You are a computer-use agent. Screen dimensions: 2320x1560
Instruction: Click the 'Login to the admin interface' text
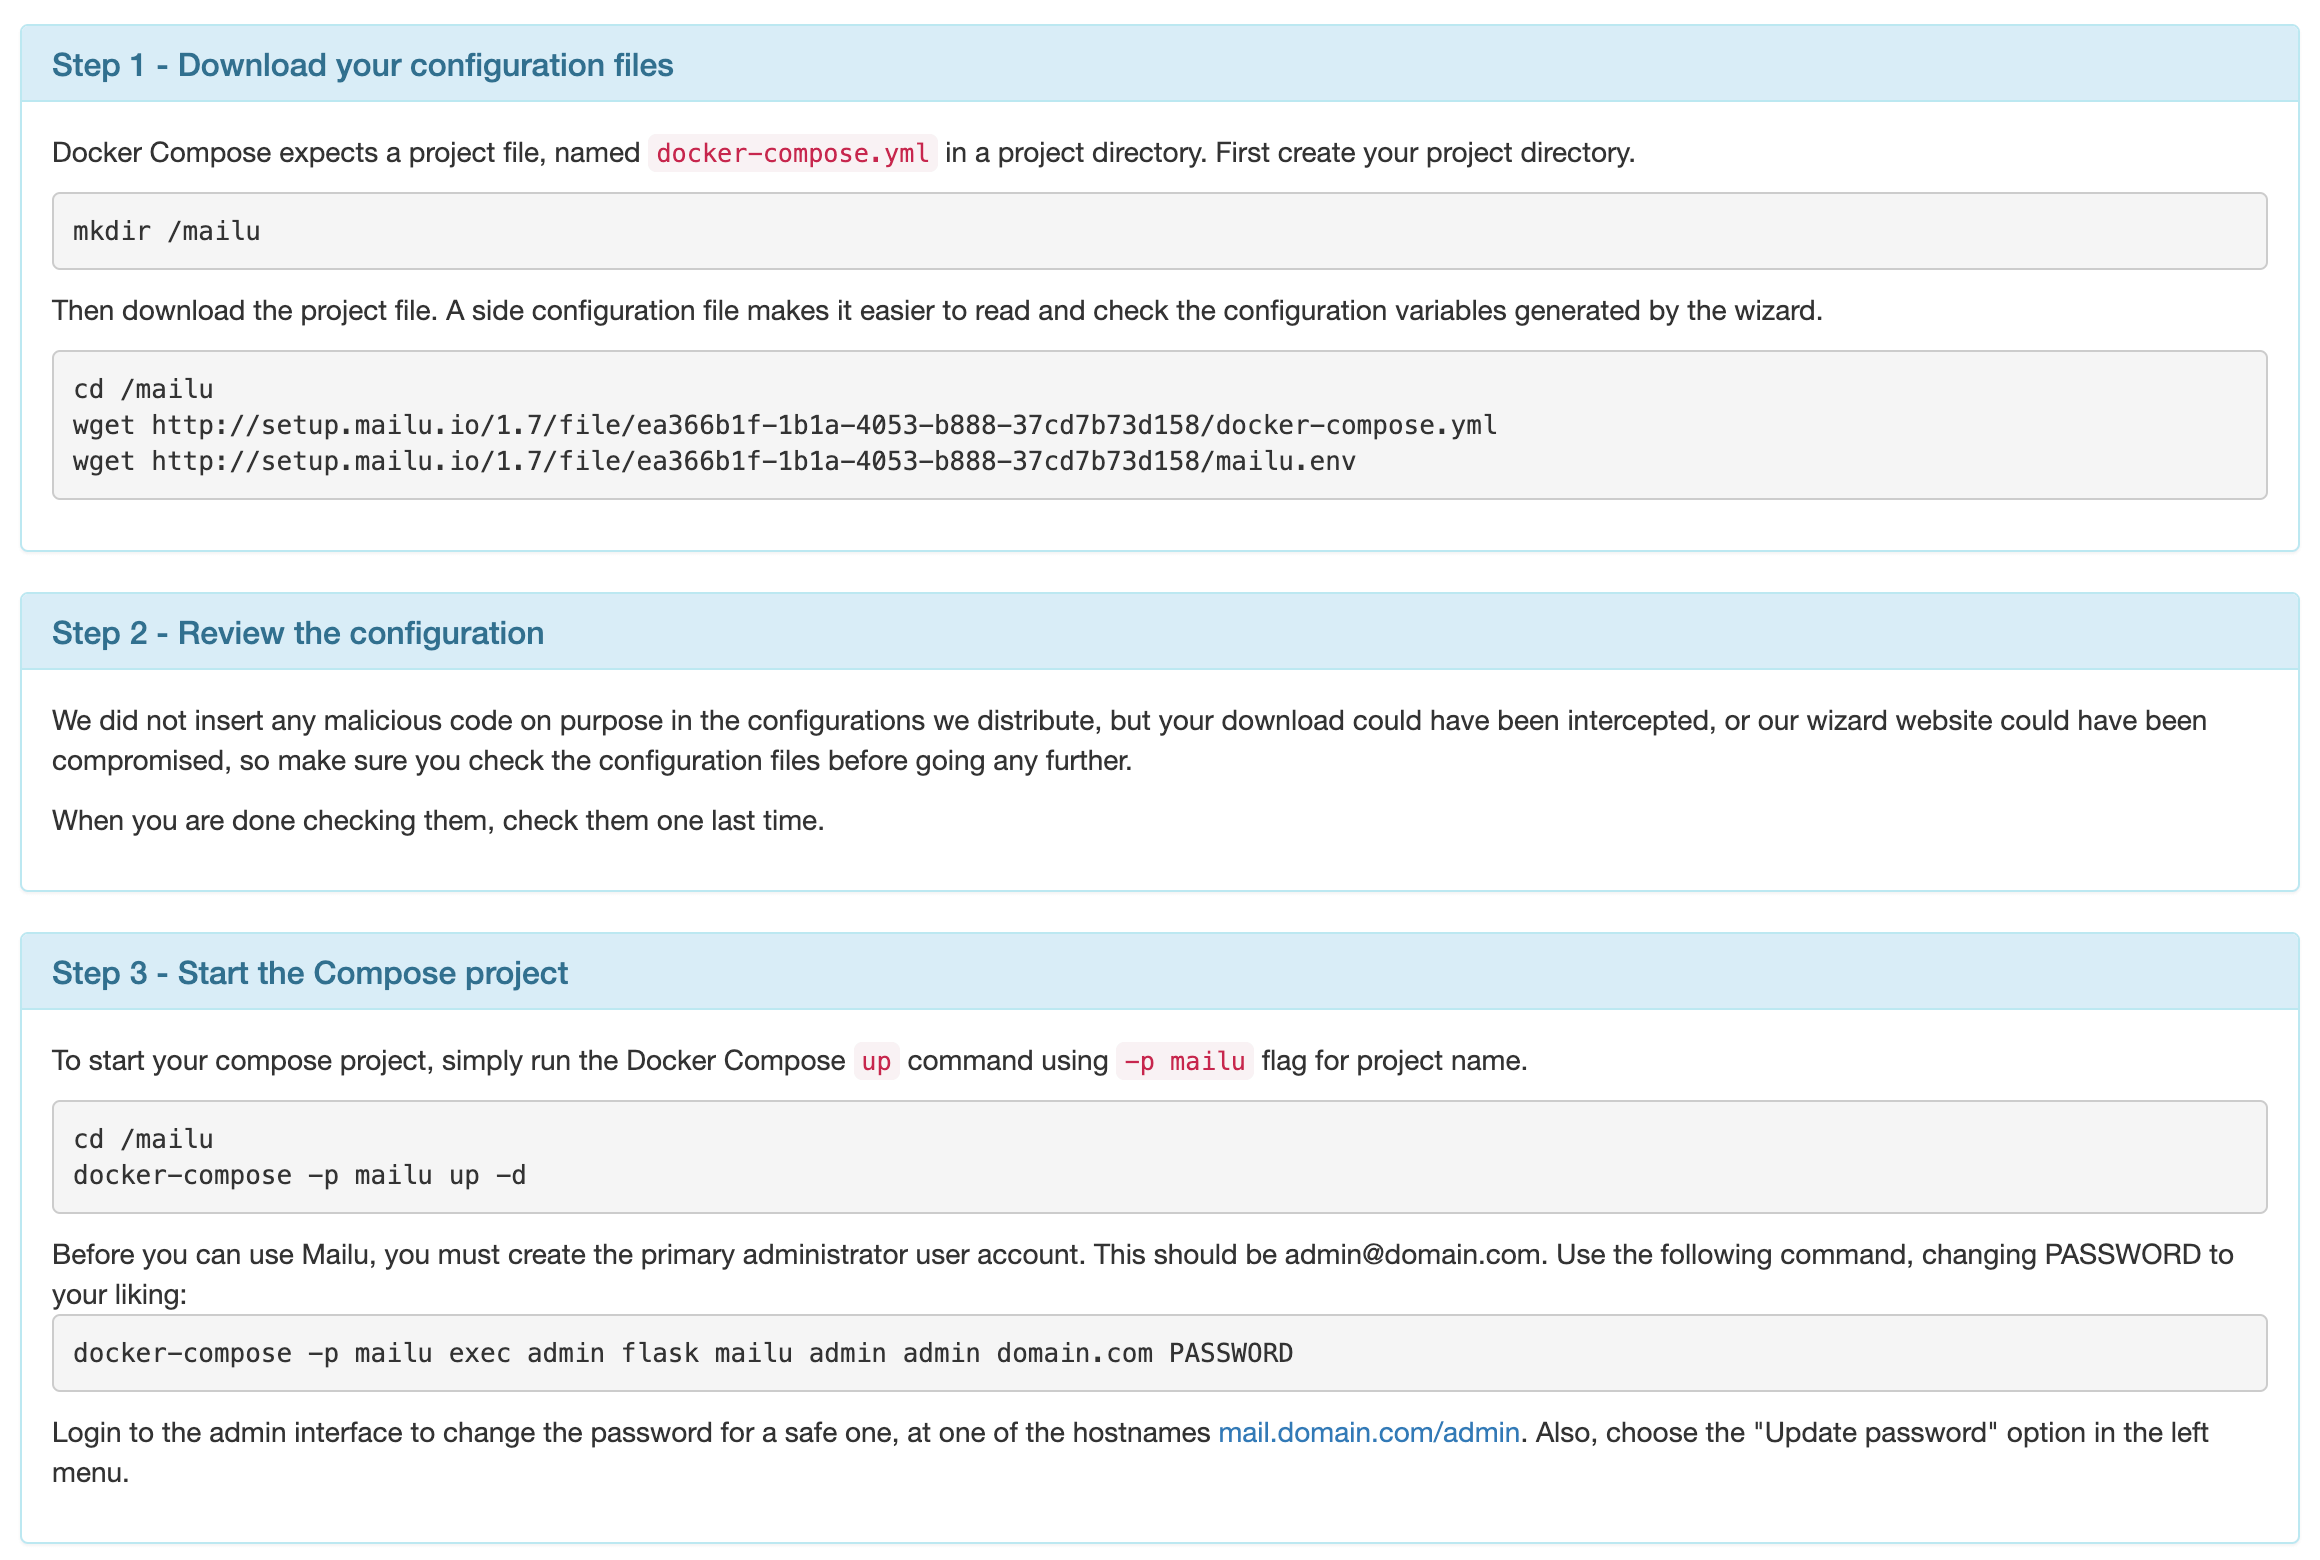tap(1130, 1453)
